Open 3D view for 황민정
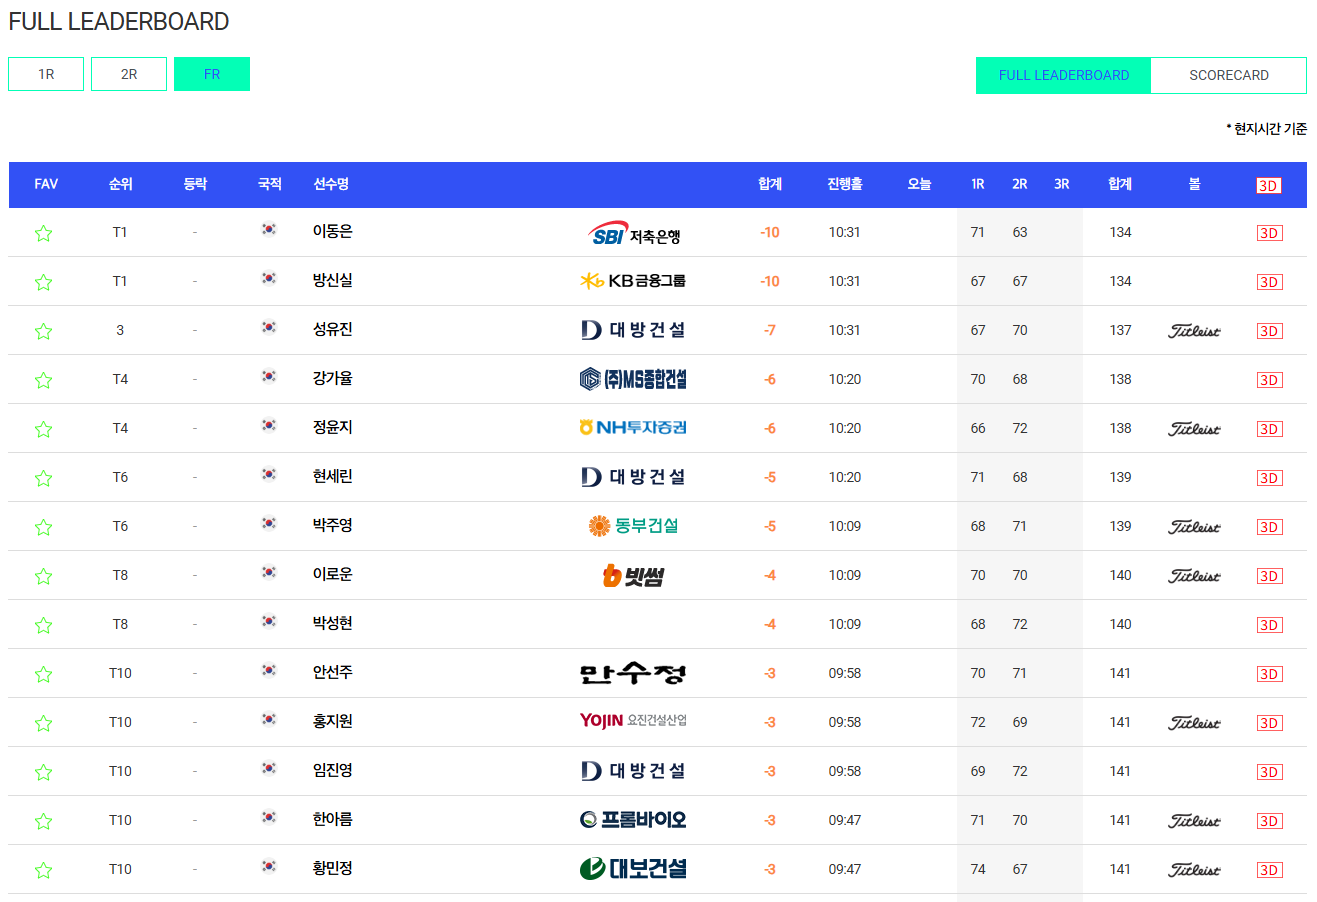 pos(1269,870)
